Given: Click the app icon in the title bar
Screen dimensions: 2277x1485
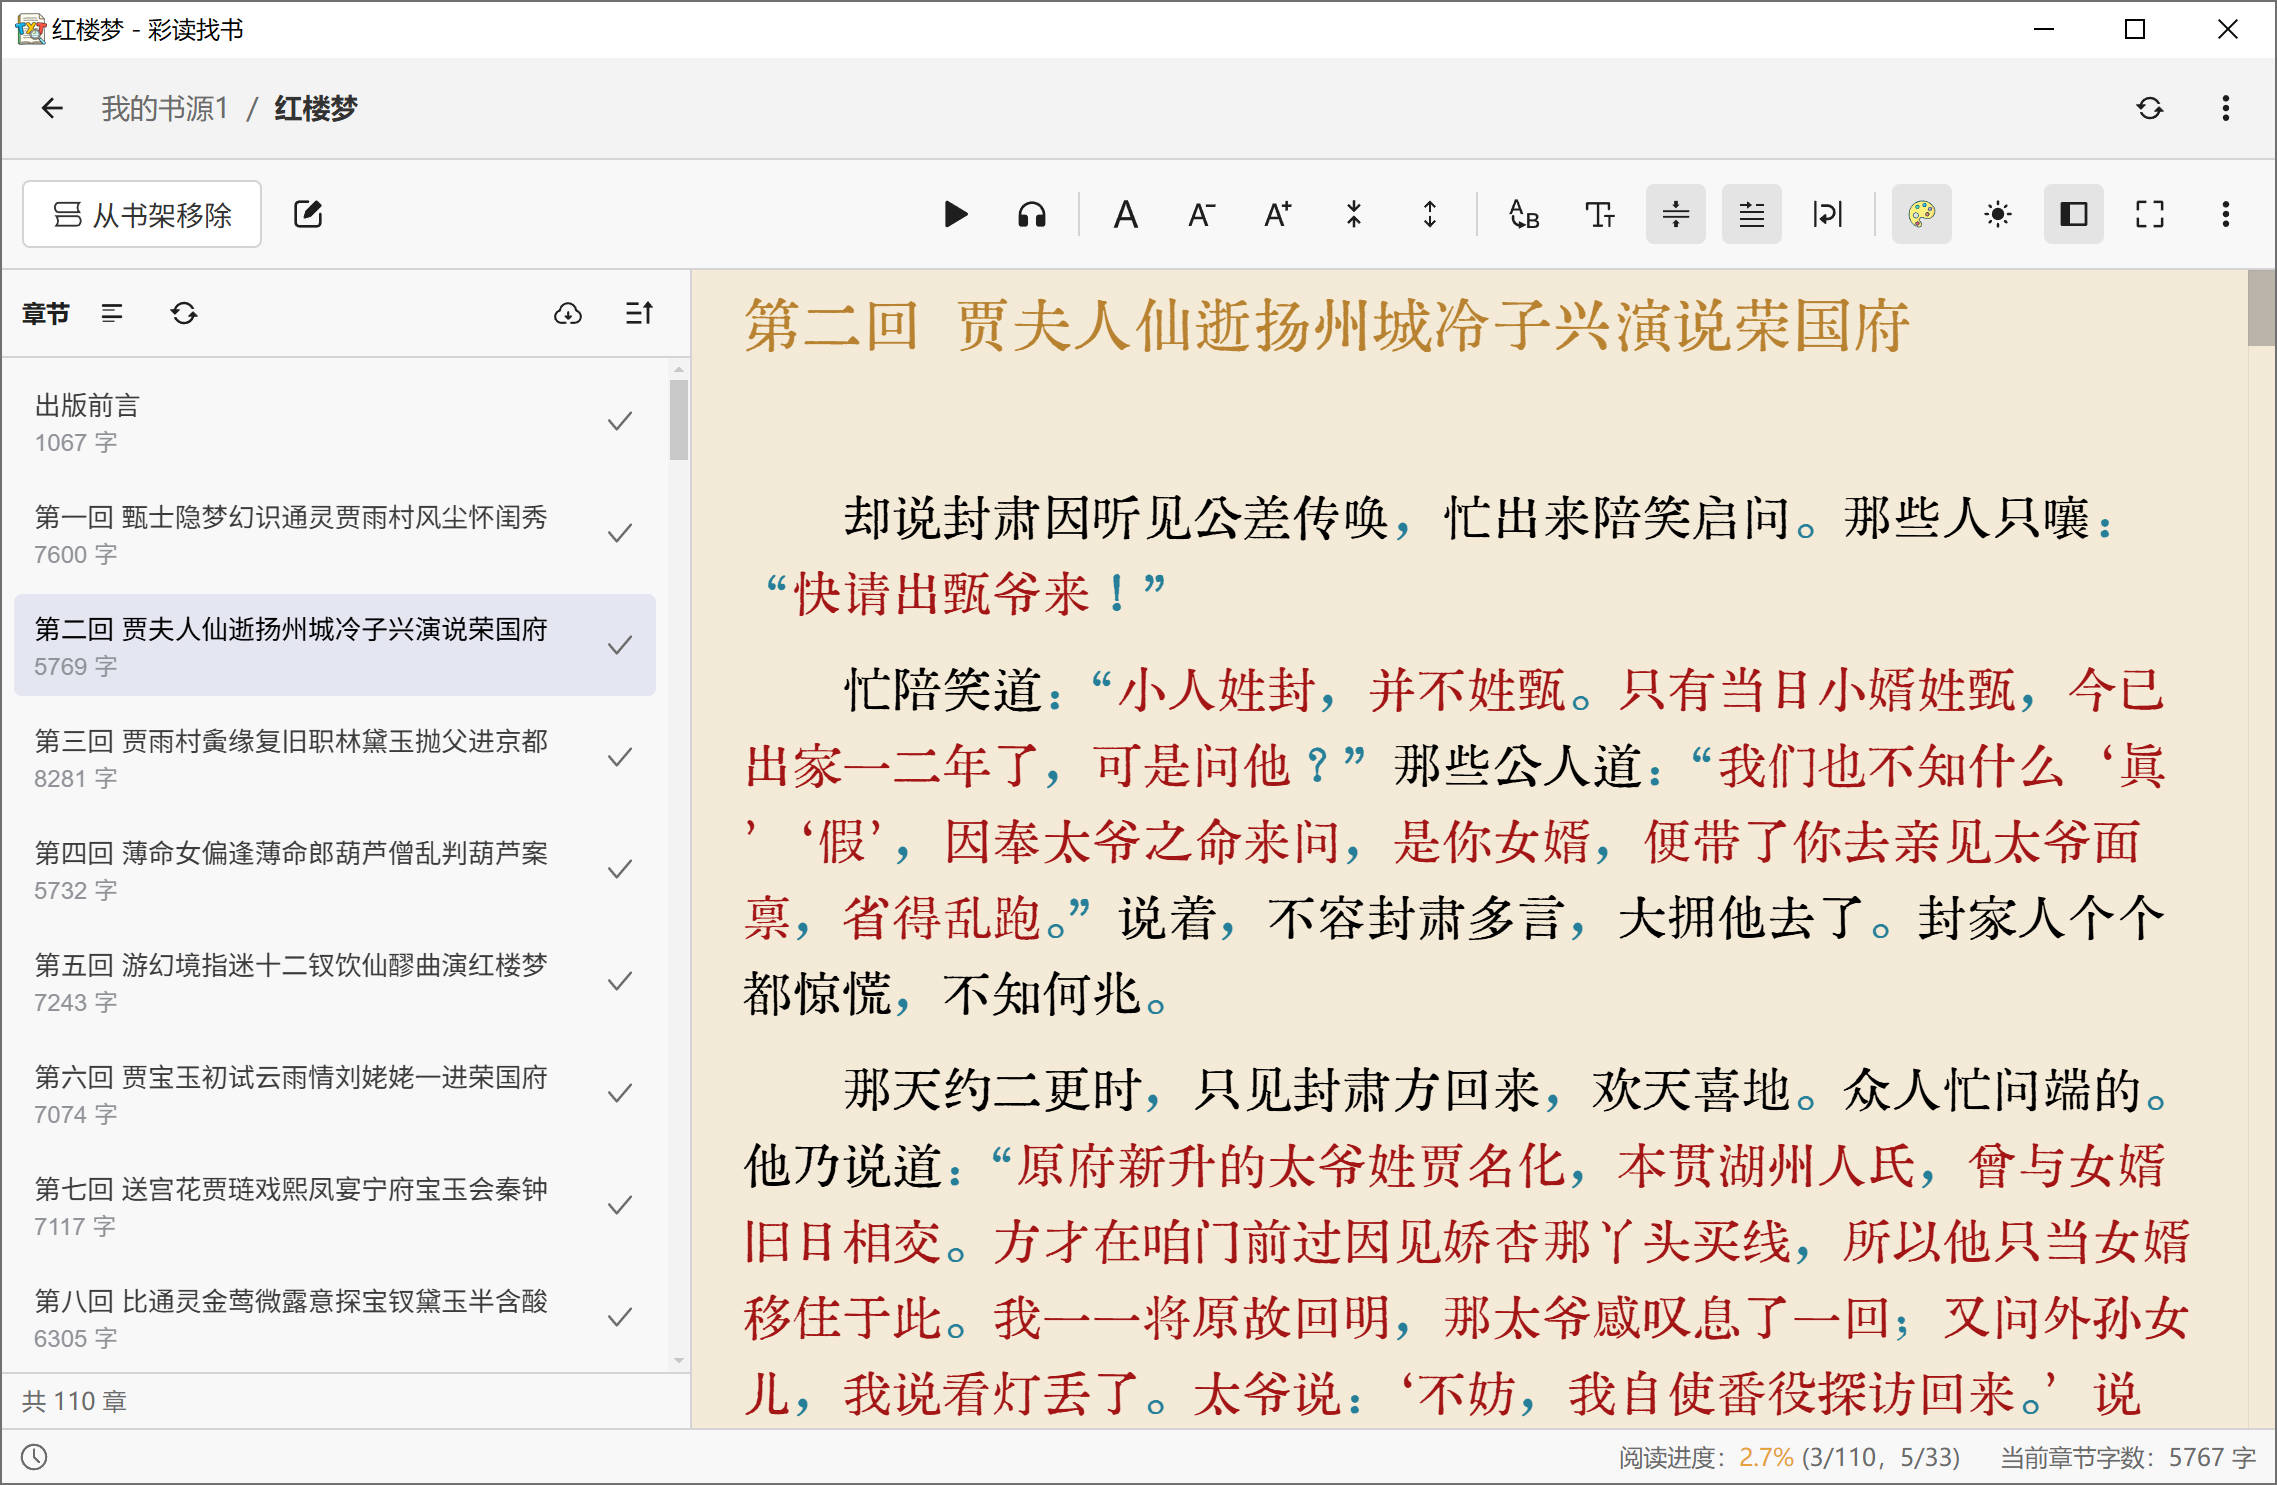Looking at the screenshot, I should pos(30,29).
